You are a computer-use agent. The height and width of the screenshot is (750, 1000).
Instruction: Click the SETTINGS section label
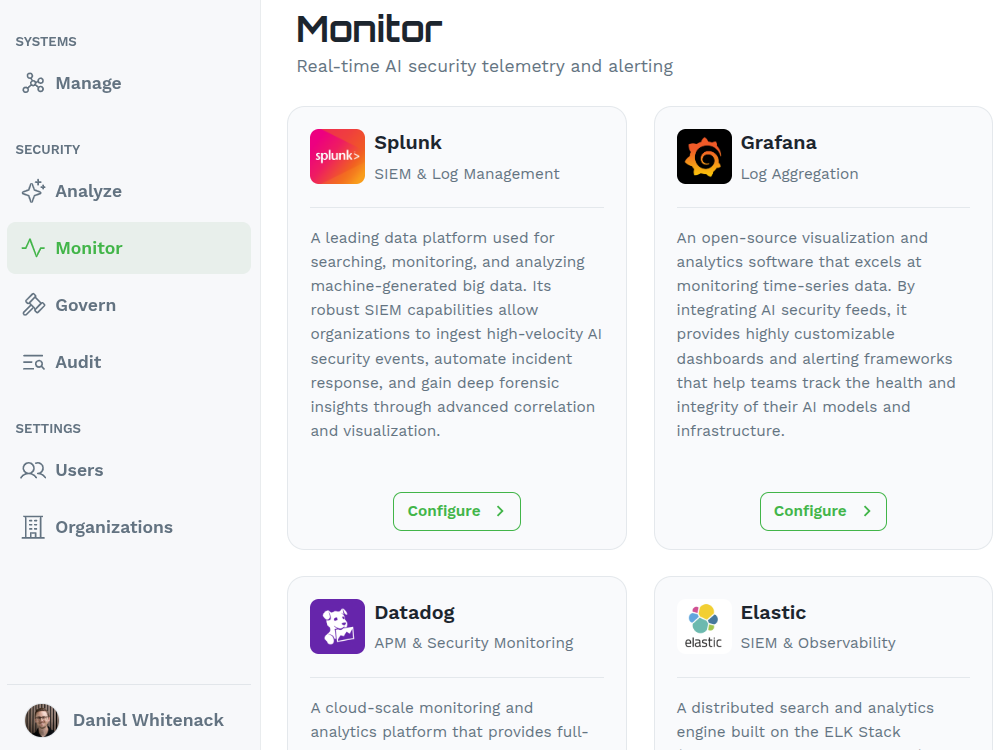[48, 429]
